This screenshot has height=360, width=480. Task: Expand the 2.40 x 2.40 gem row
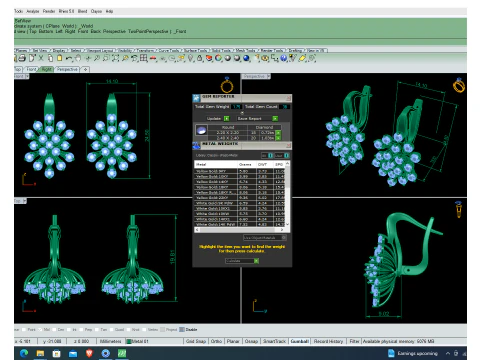[x=278, y=138]
